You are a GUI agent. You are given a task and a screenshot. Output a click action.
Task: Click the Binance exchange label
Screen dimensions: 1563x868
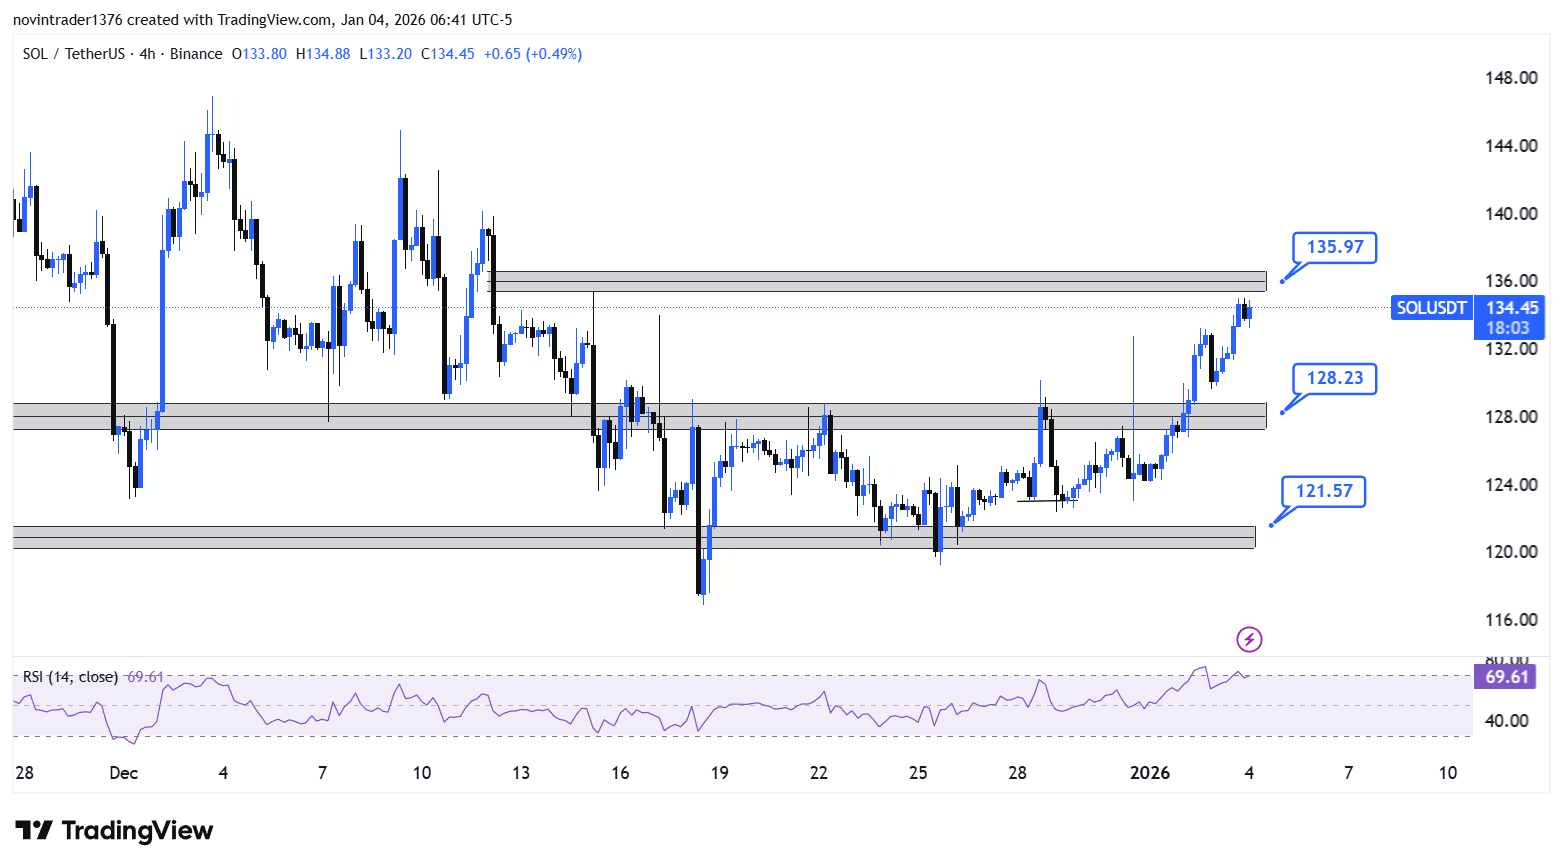point(196,54)
